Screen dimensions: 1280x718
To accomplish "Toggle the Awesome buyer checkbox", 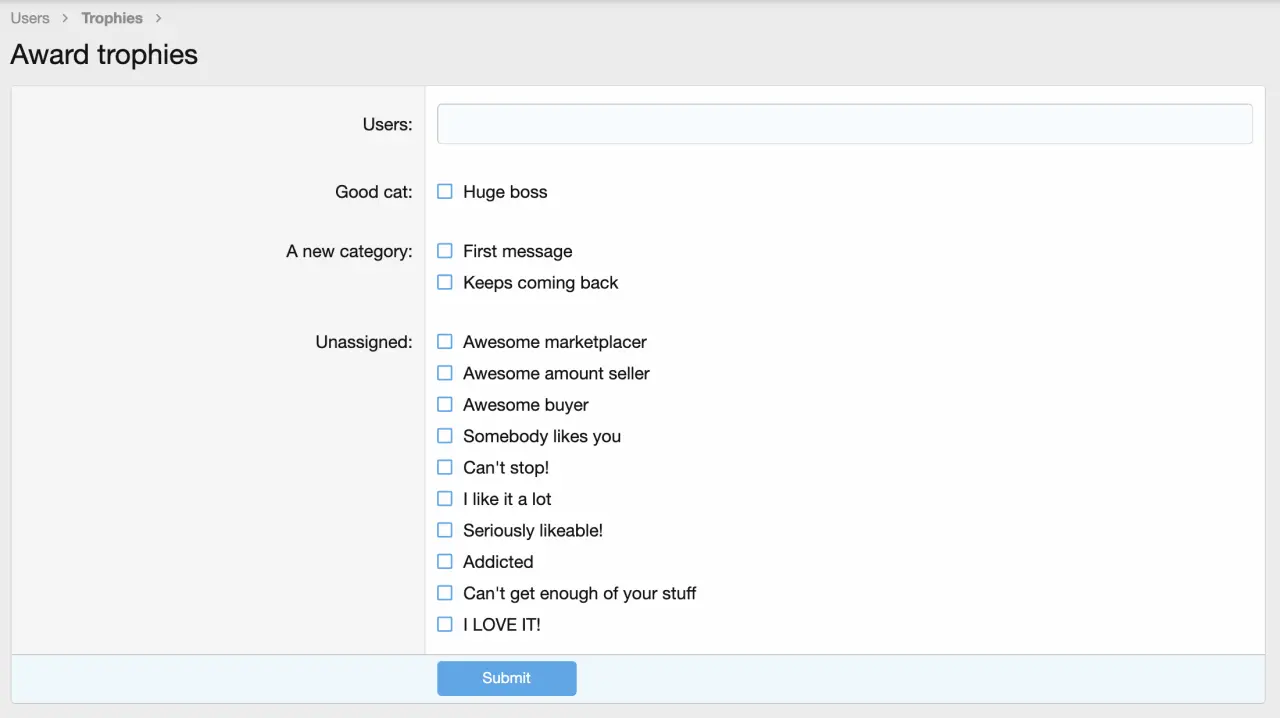I will coord(445,405).
